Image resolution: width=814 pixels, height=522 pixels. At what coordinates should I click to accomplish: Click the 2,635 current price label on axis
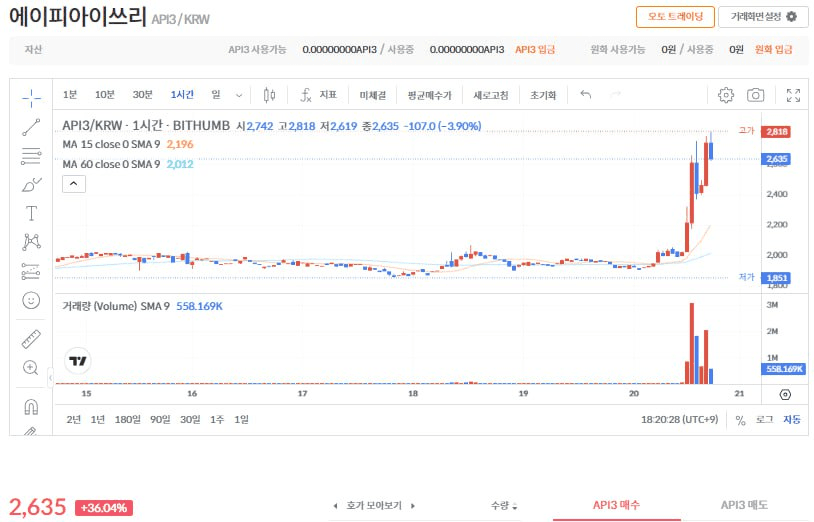(x=777, y=159)
